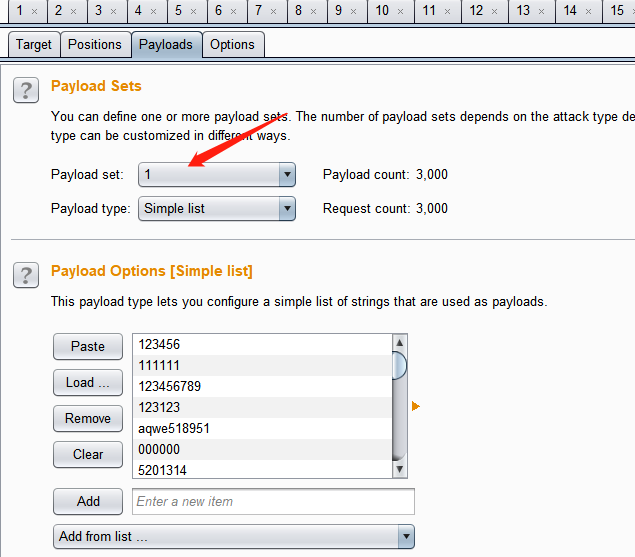Open the Payload set dropdown
Viewport: 635px width, 557px height.
coord(217,175)
